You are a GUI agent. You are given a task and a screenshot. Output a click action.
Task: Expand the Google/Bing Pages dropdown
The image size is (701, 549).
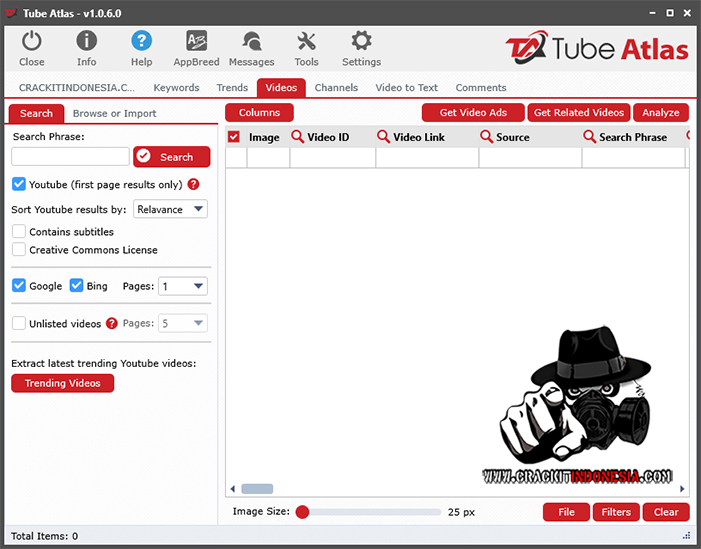pos(183,286)
